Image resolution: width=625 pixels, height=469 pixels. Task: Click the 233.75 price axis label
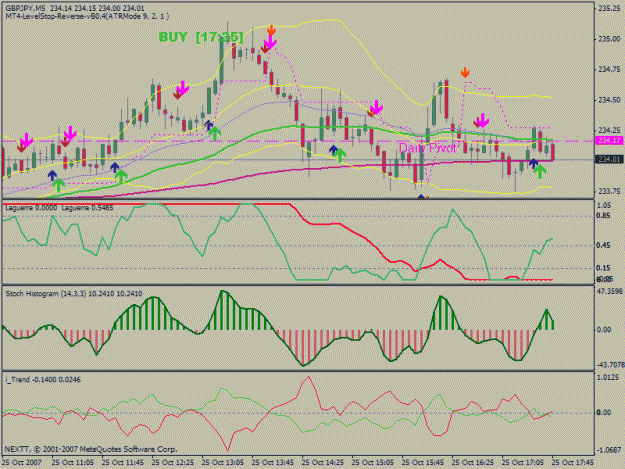pos(609,191)
